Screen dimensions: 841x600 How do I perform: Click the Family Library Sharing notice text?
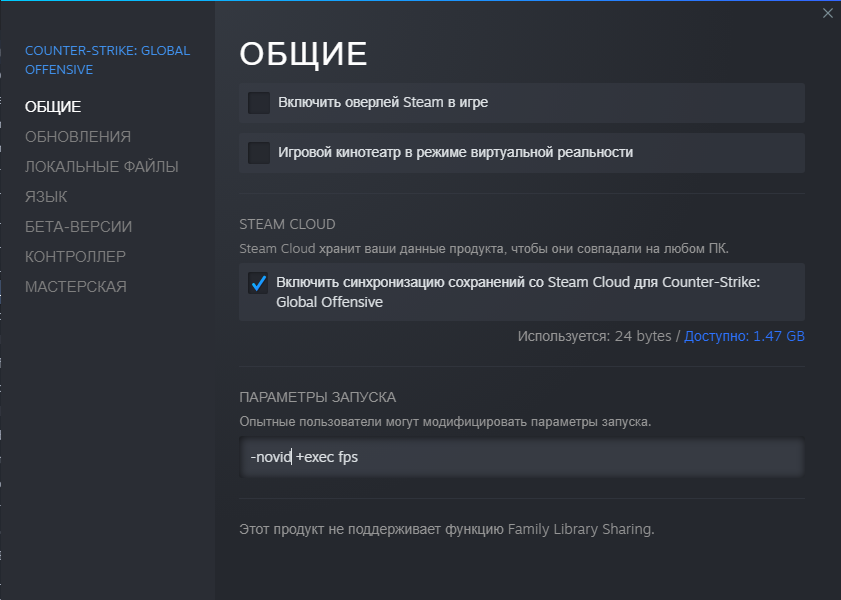[446, 529]
